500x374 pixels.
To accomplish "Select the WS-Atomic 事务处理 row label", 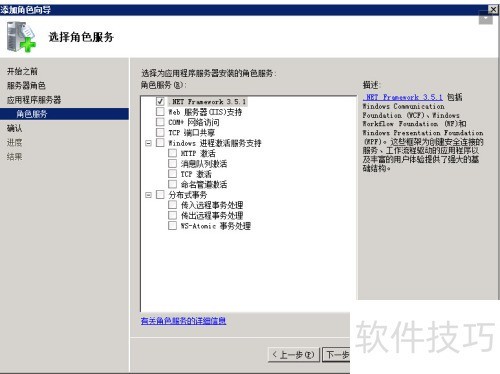I will [216, 226].
